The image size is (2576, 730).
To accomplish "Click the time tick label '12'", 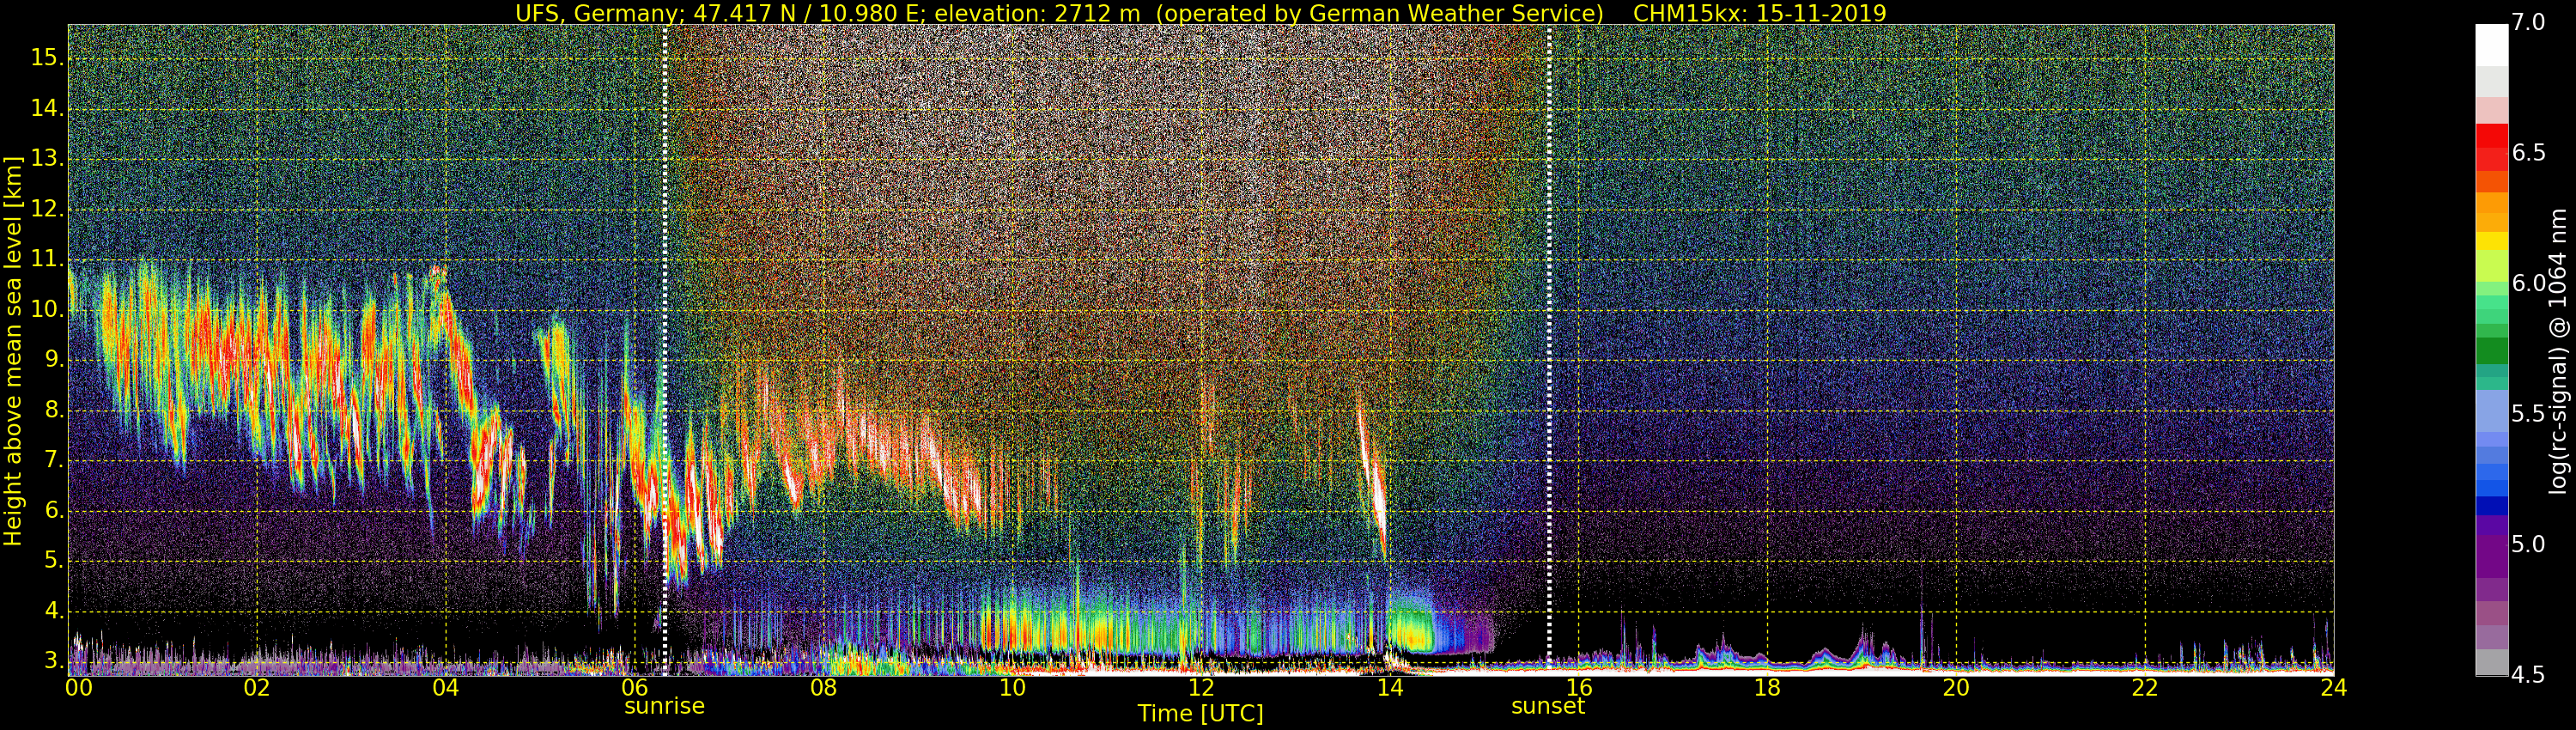I will [x=1201, y=687].
